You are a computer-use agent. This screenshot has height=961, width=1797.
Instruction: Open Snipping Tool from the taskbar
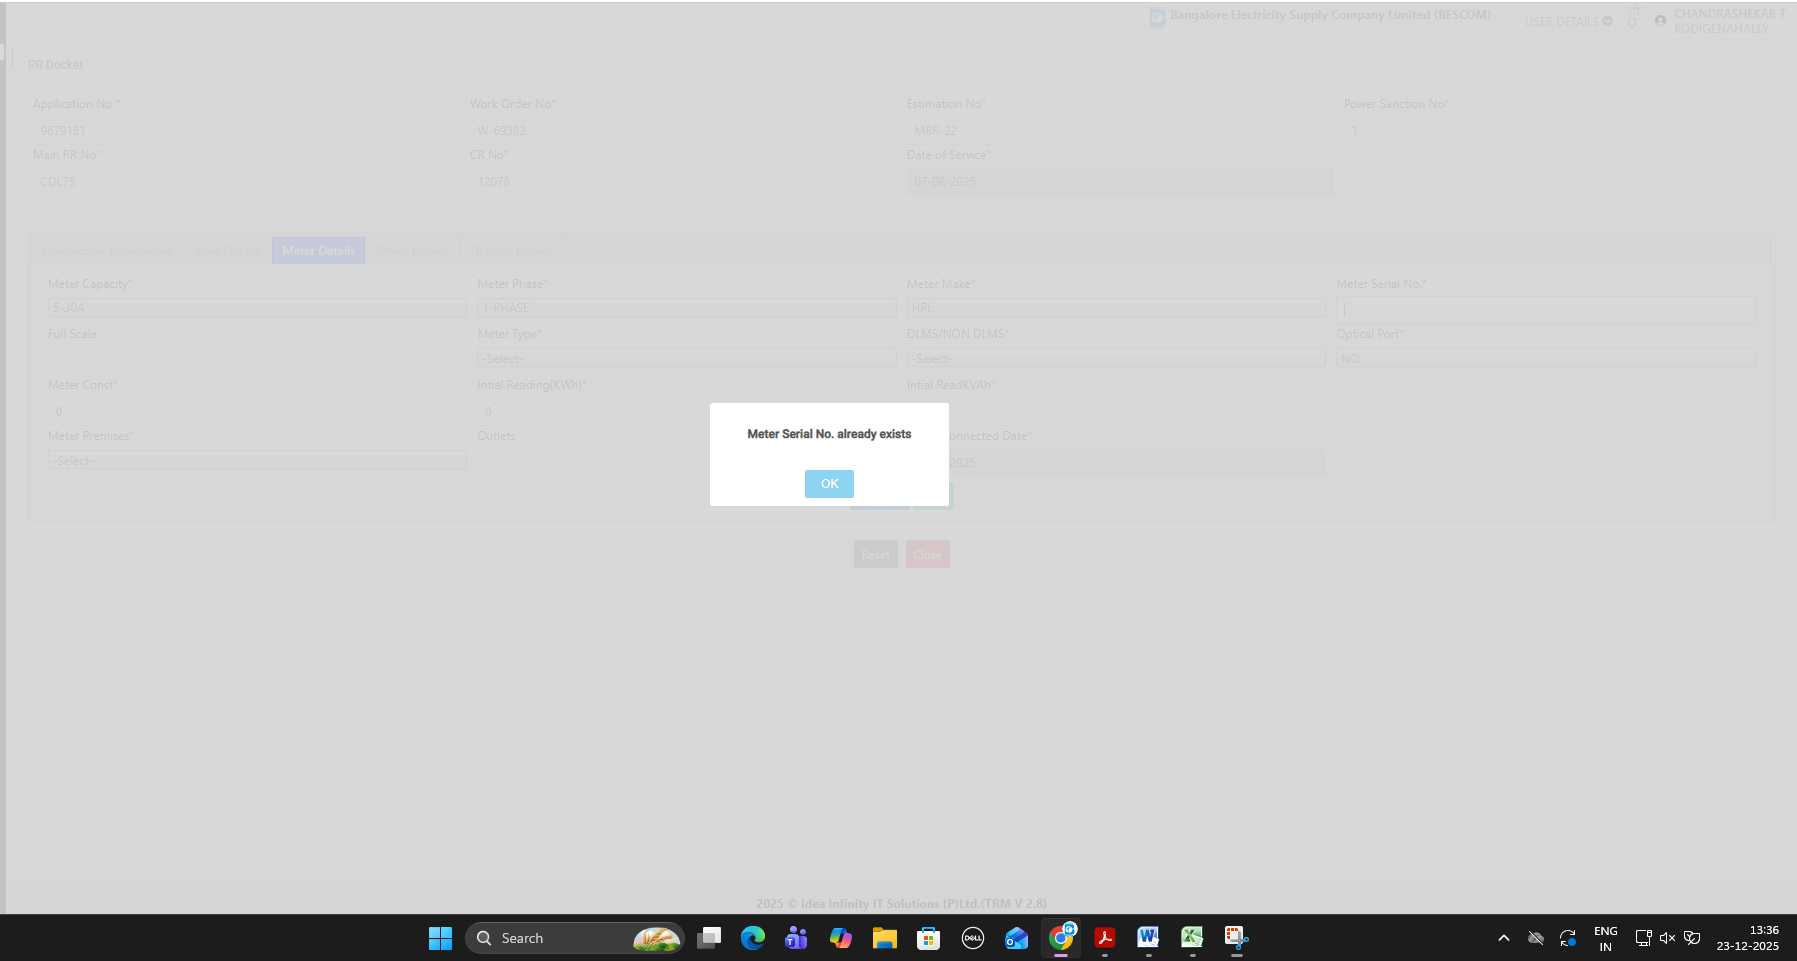(x=1237, y=938)
